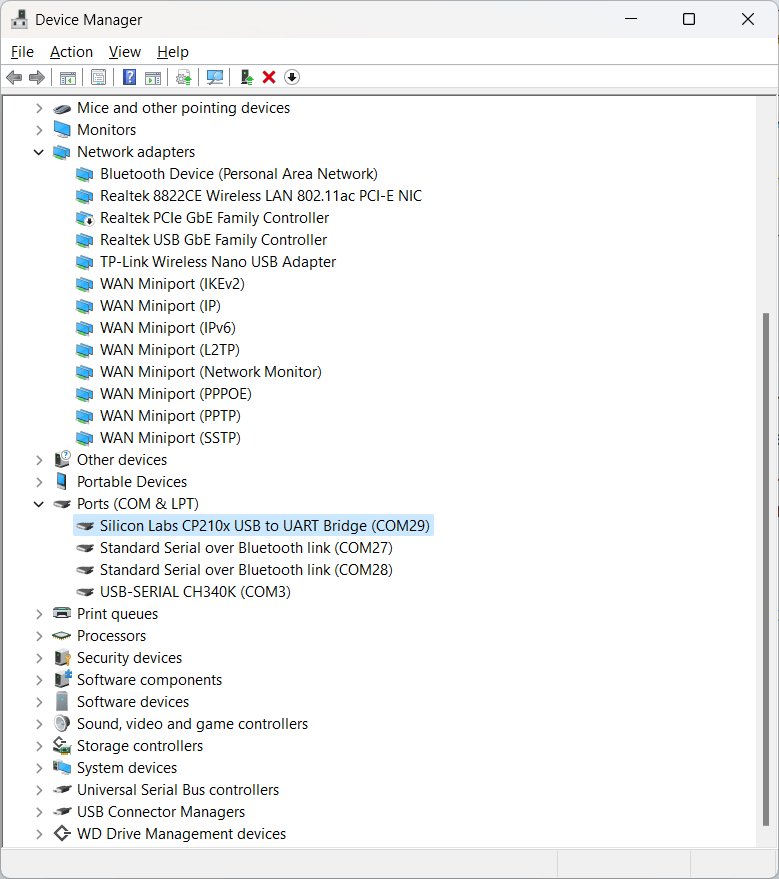Expand the USB Connector Managers category
The height and width of the screenshot is (879, 779).
coord(39,812)
